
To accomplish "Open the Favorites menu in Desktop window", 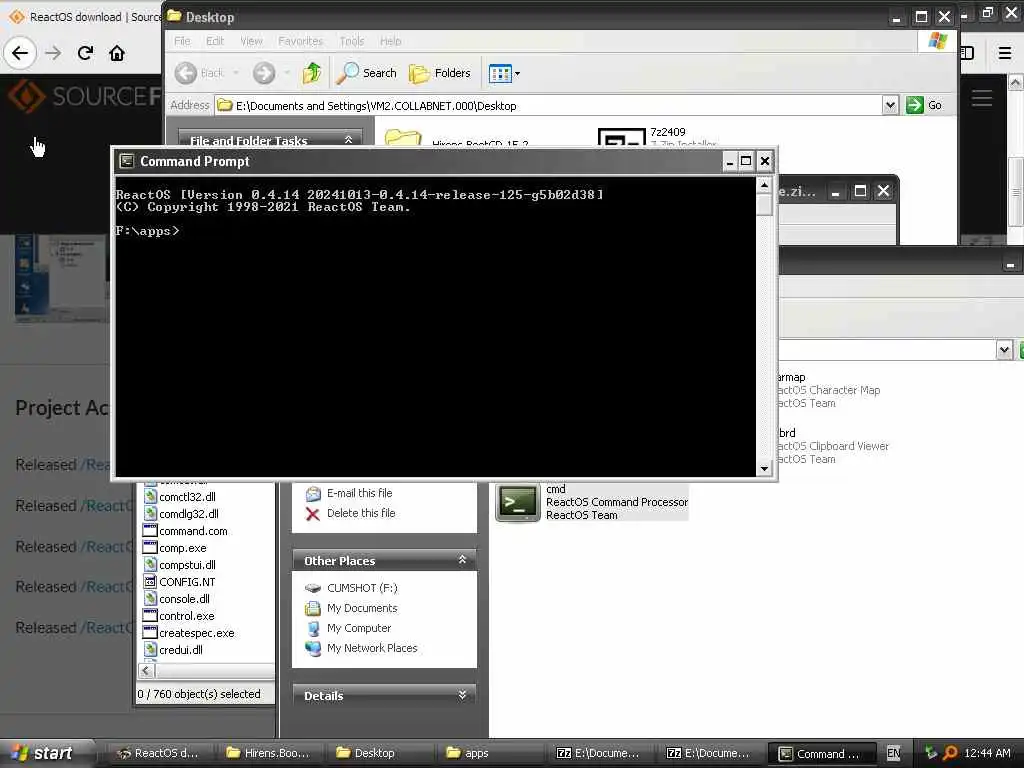I will 300,41.
